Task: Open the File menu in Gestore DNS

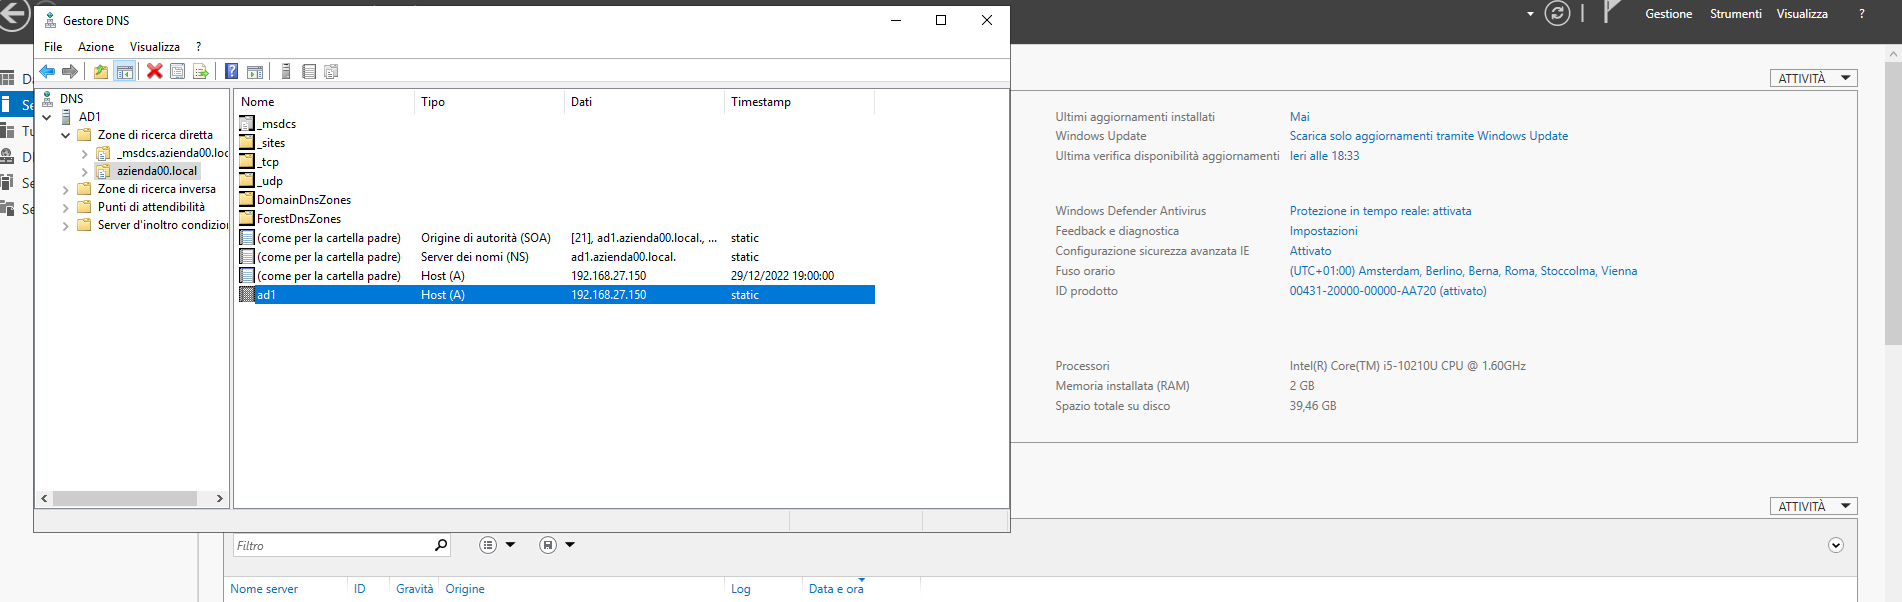Action: [x=53, y=47]
